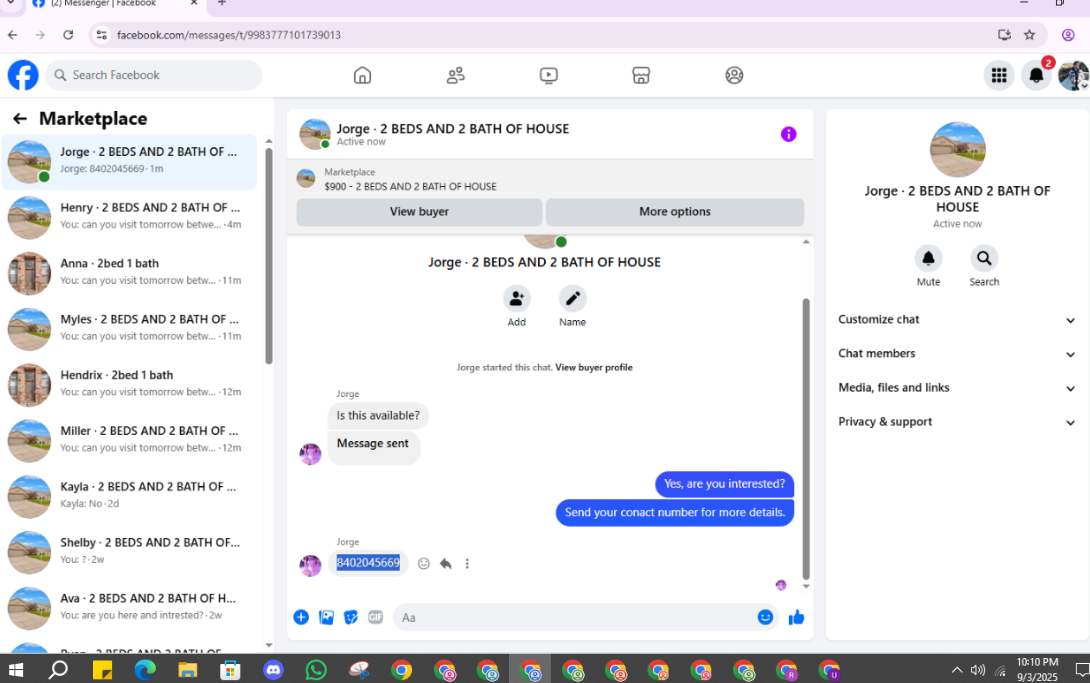Click the conversation list scrollbar
Viewport: 1090px width, 683px height.
pyautogui.click(x=269, y=255)
